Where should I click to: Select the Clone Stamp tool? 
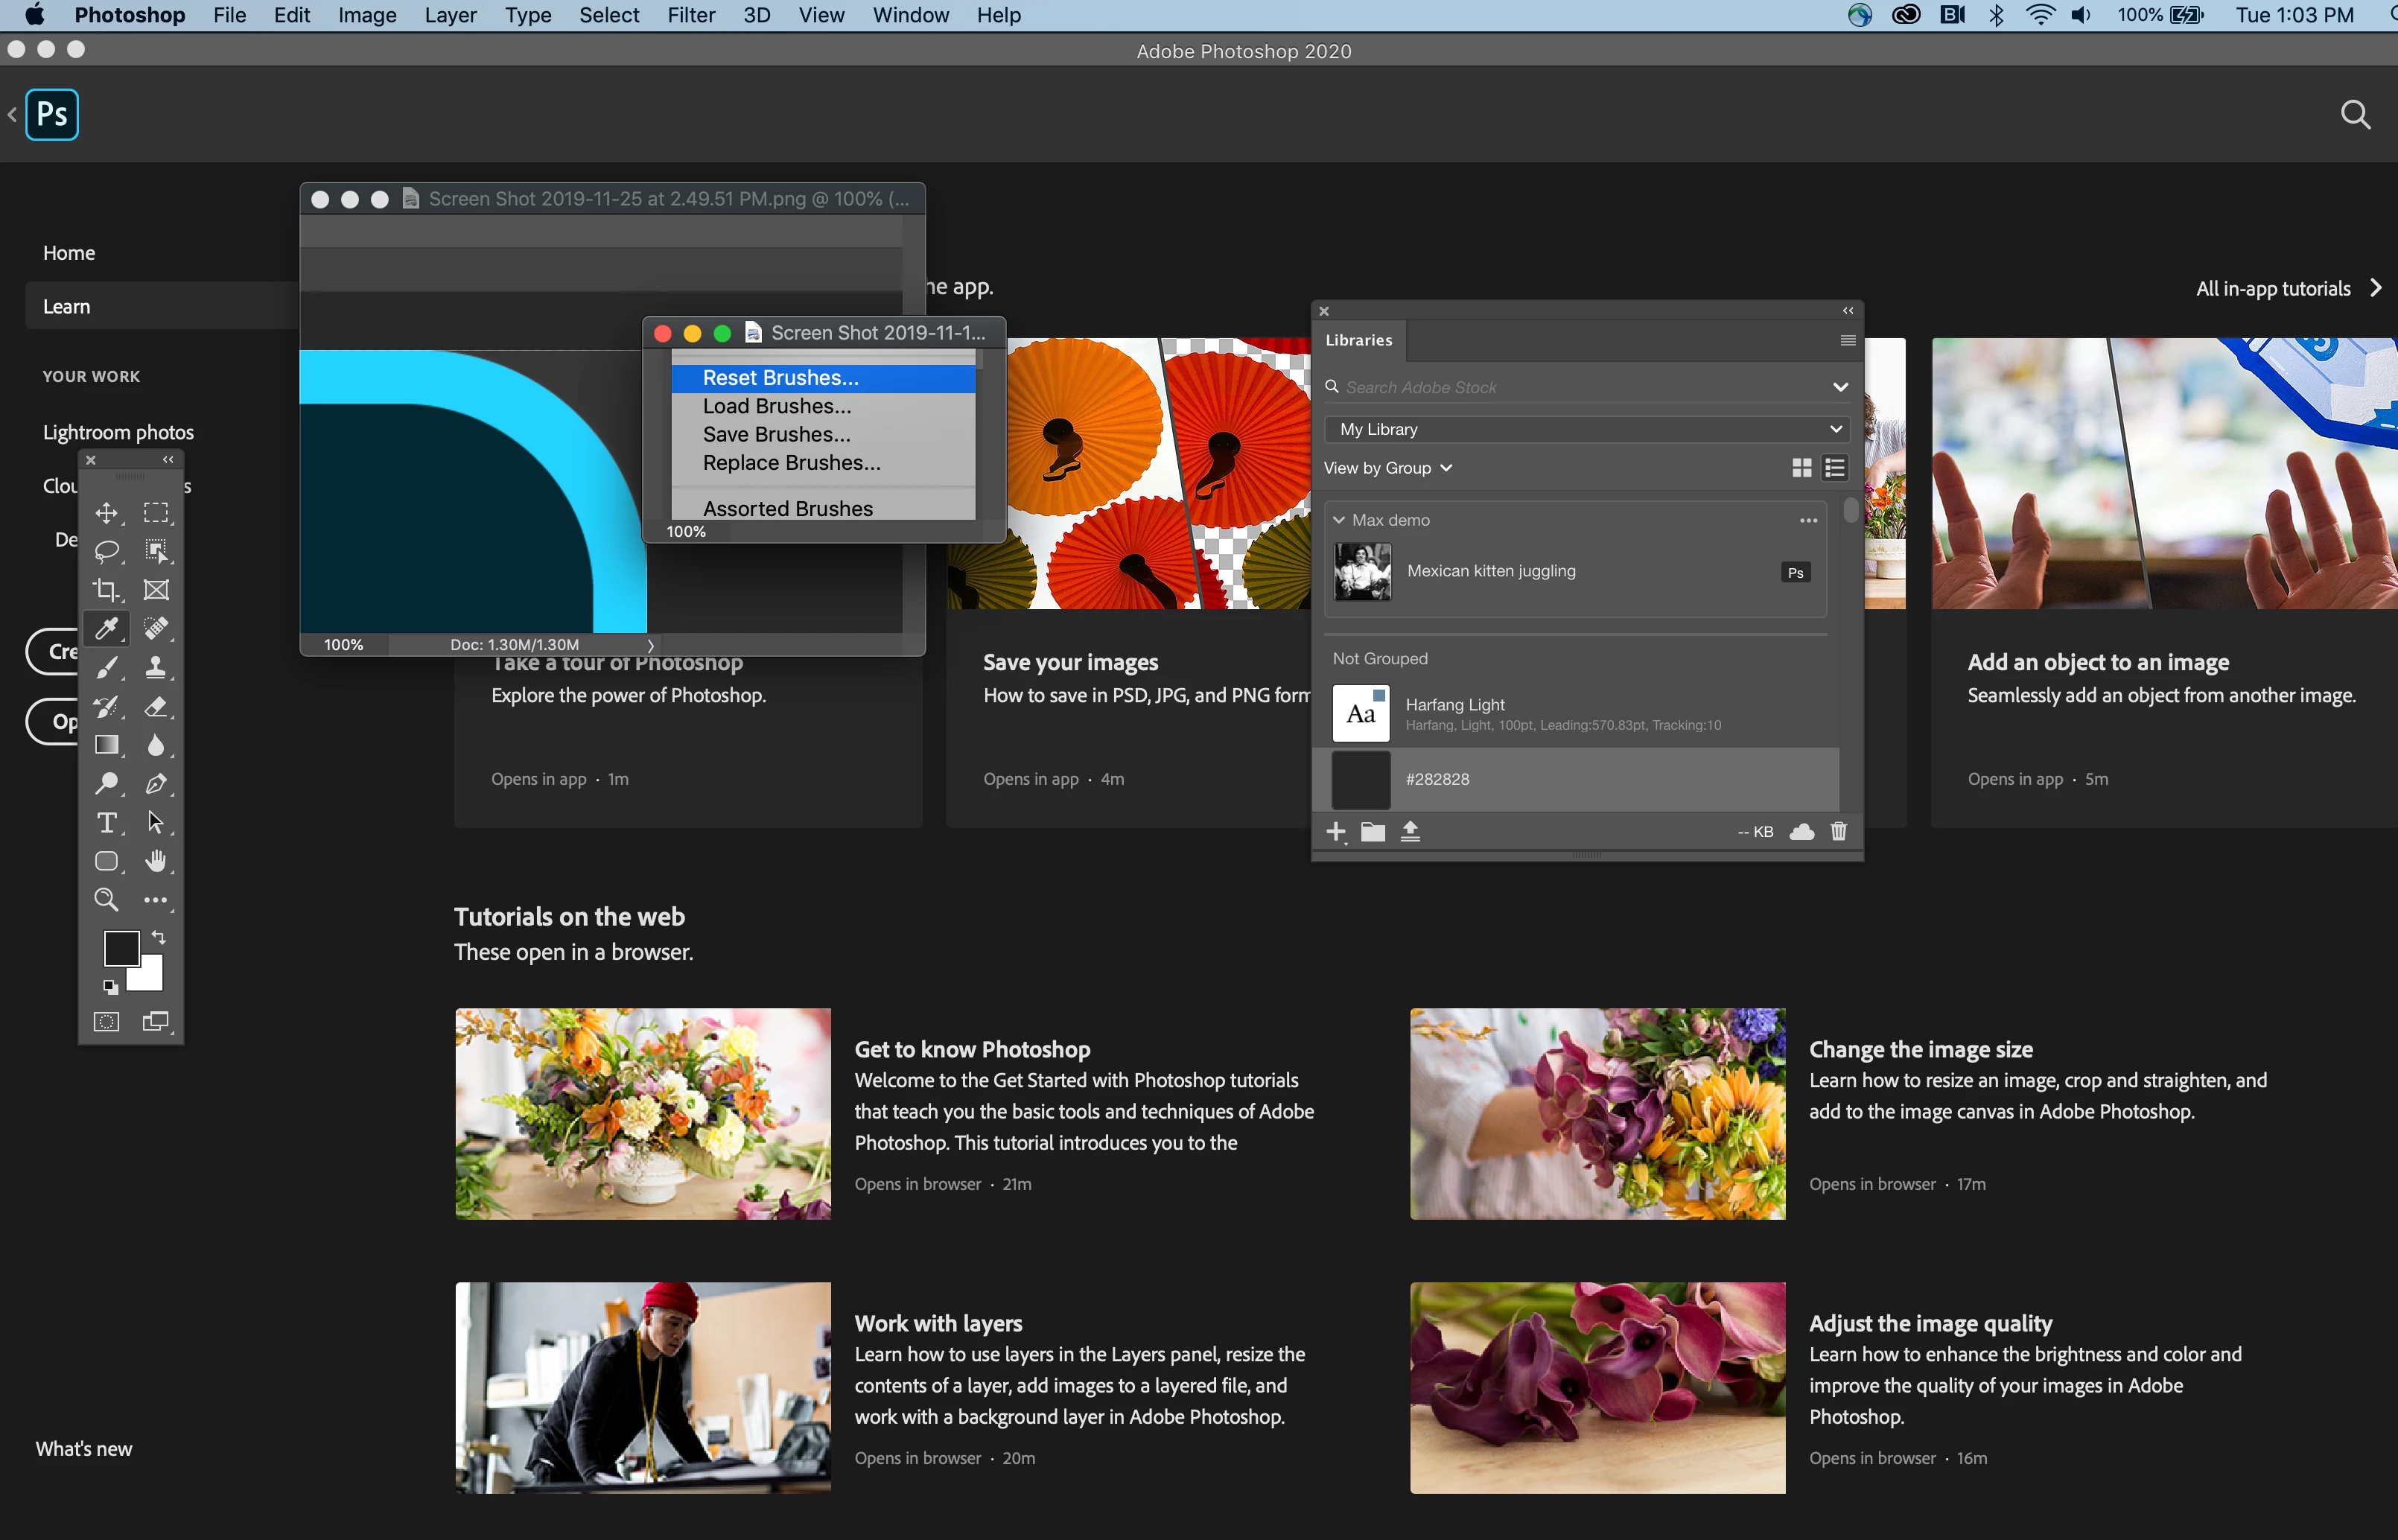156,667
